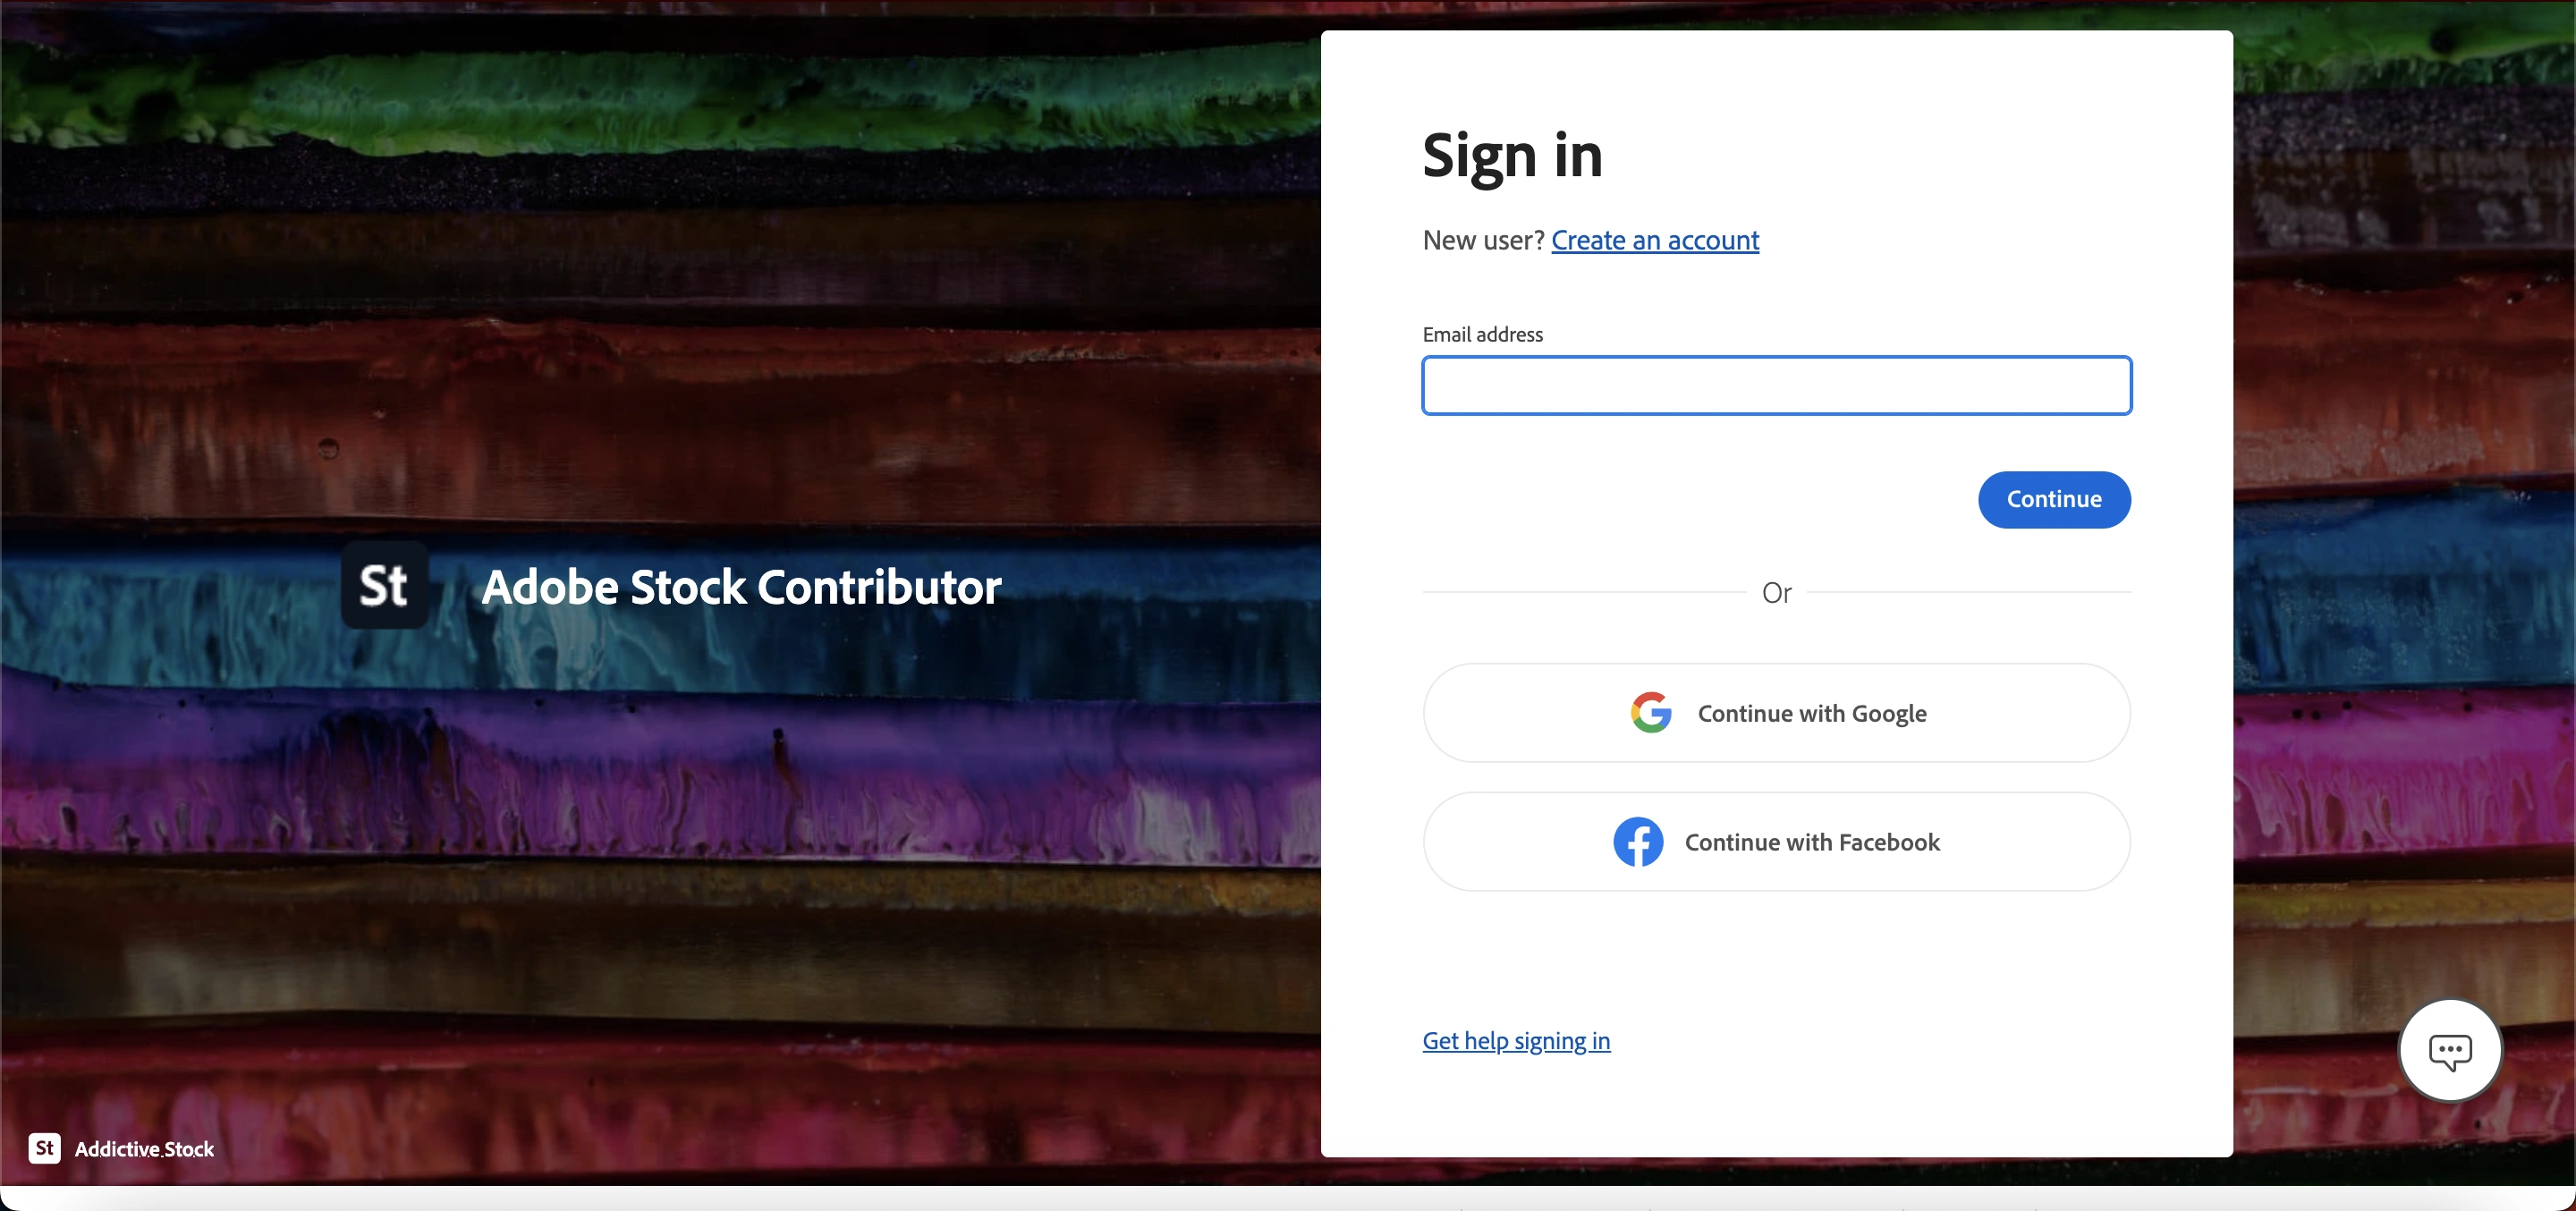Screen dimensions: 2576x1211
Task: Click the New user? text
Action: [x=1483, y=240]
